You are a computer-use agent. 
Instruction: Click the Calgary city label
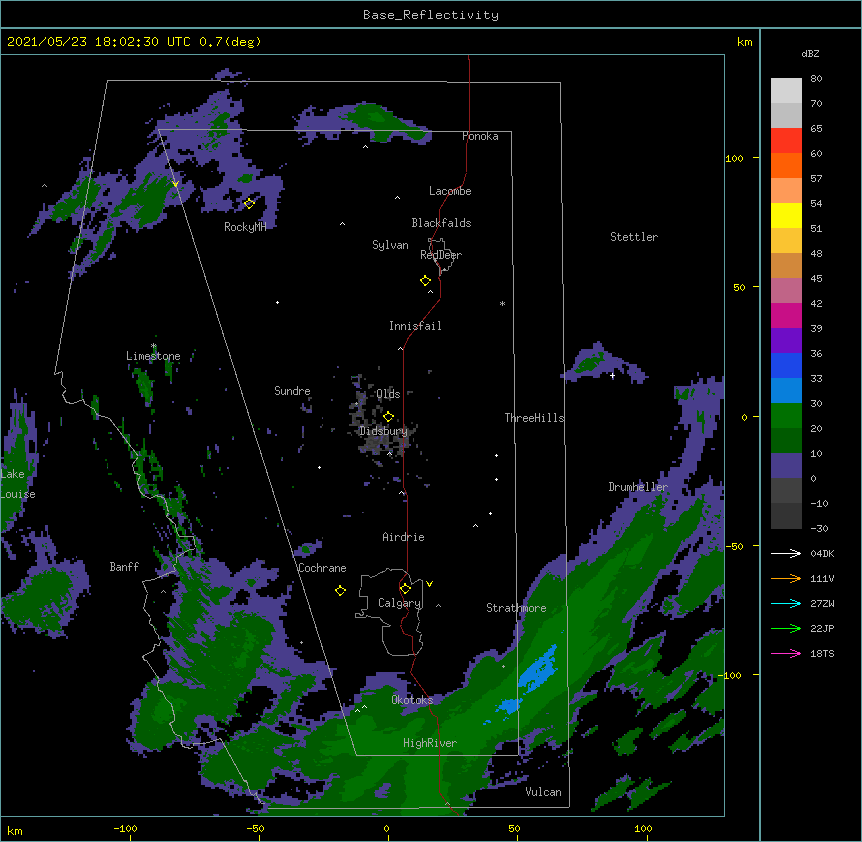(399, 603)
